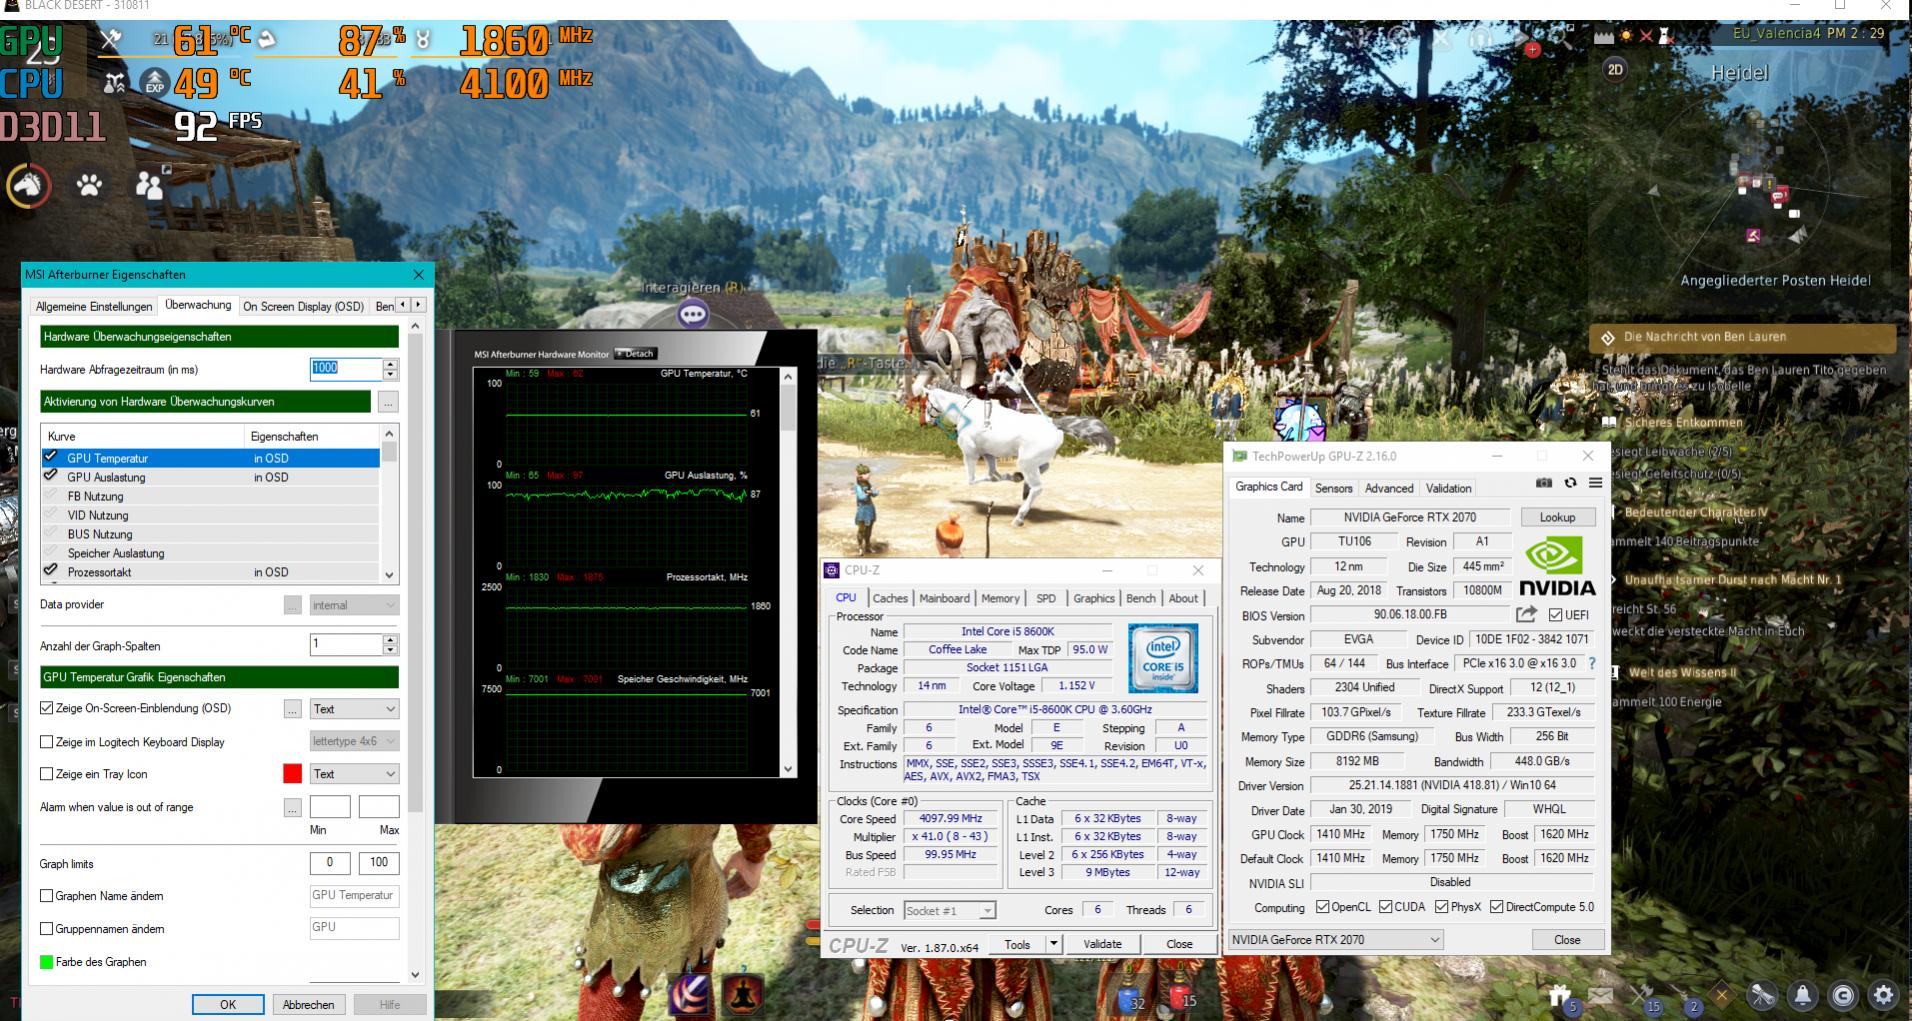Click the sun weather icon near the minimap
The image size is (1912, 1021).
(x=1626, y=36)
